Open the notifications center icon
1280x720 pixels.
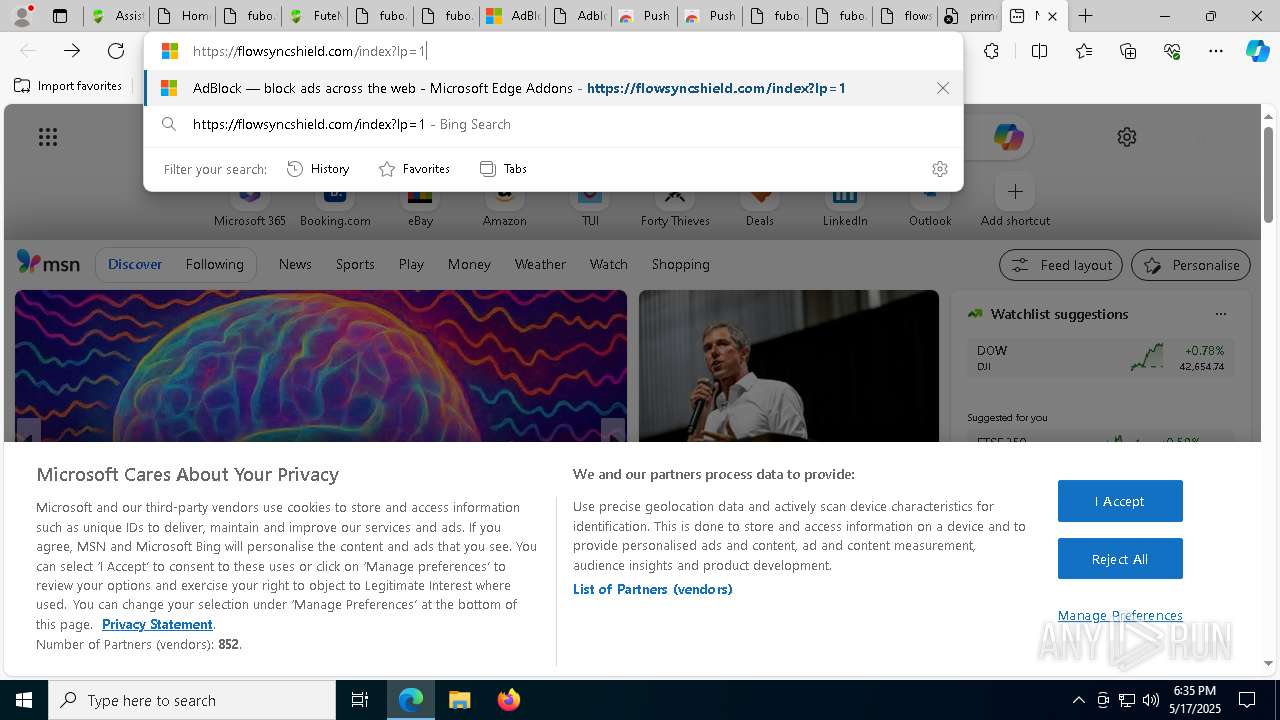click(1247, 700)
